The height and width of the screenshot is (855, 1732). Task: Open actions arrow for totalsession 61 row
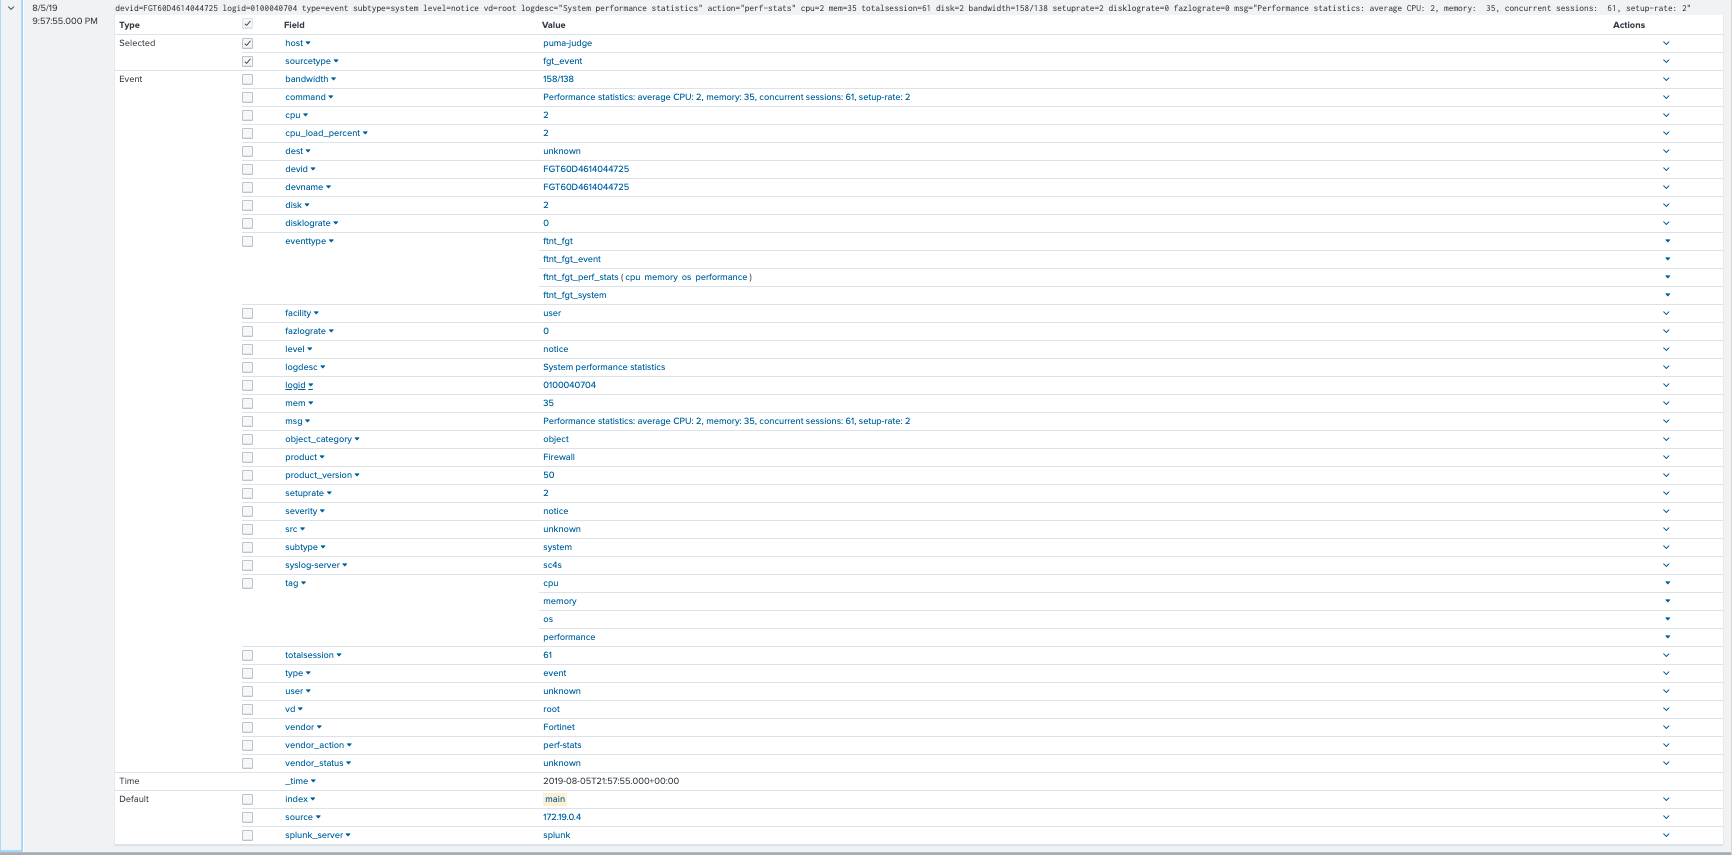pyautogui.click(x=1666, y=655)
